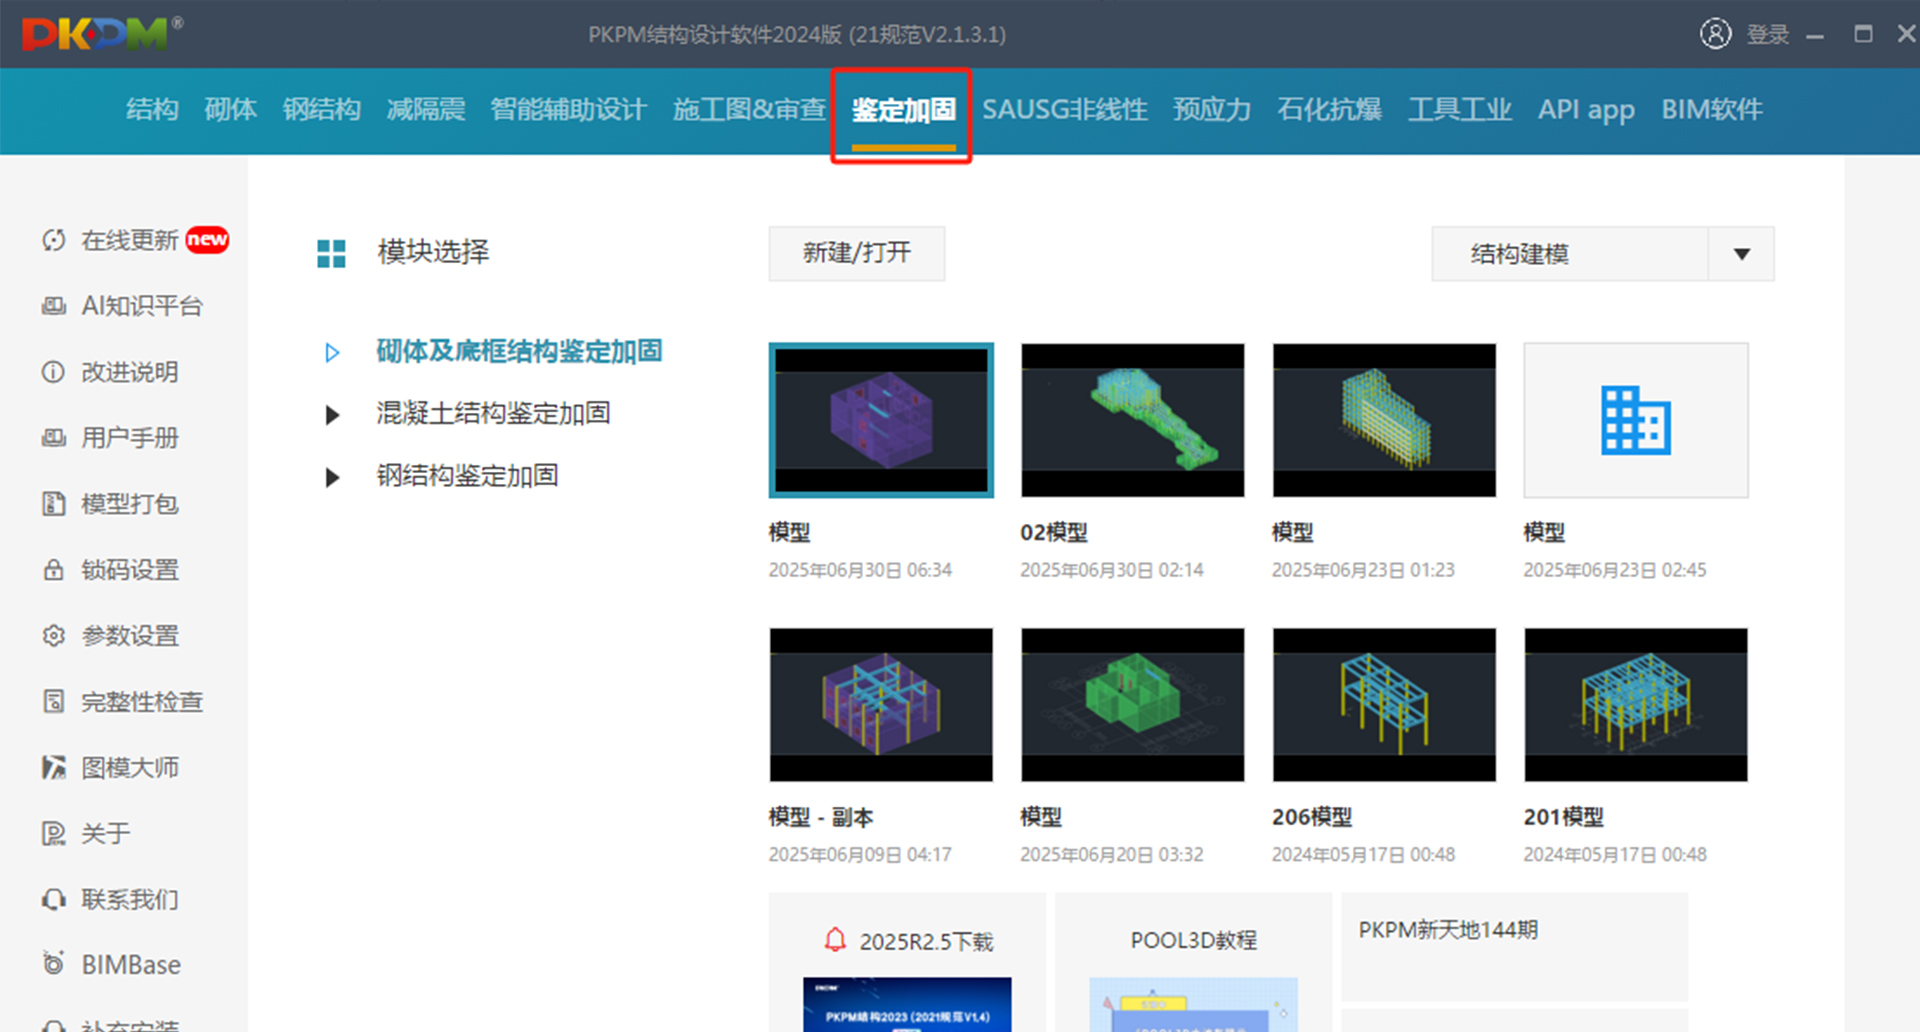Switch to the 预应力 tab
This screenshot has width=1920, height=1032.
pos(1212,109)
